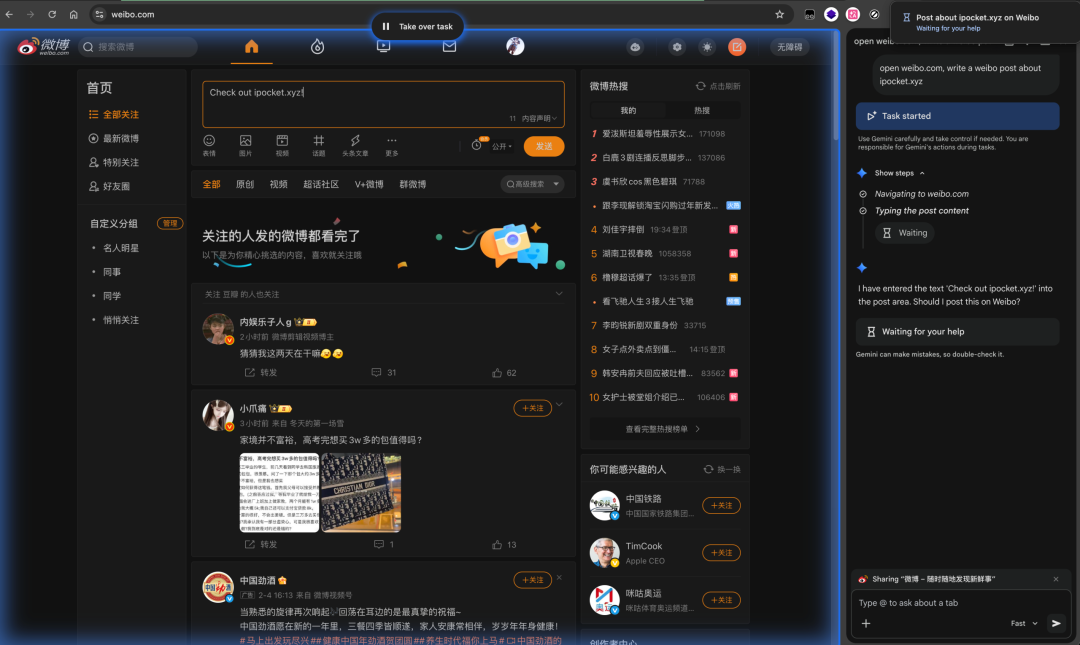The height and width of the screenshot is (645, 1080).
Task: Click the orange 发送 send button
Action: 543,145
